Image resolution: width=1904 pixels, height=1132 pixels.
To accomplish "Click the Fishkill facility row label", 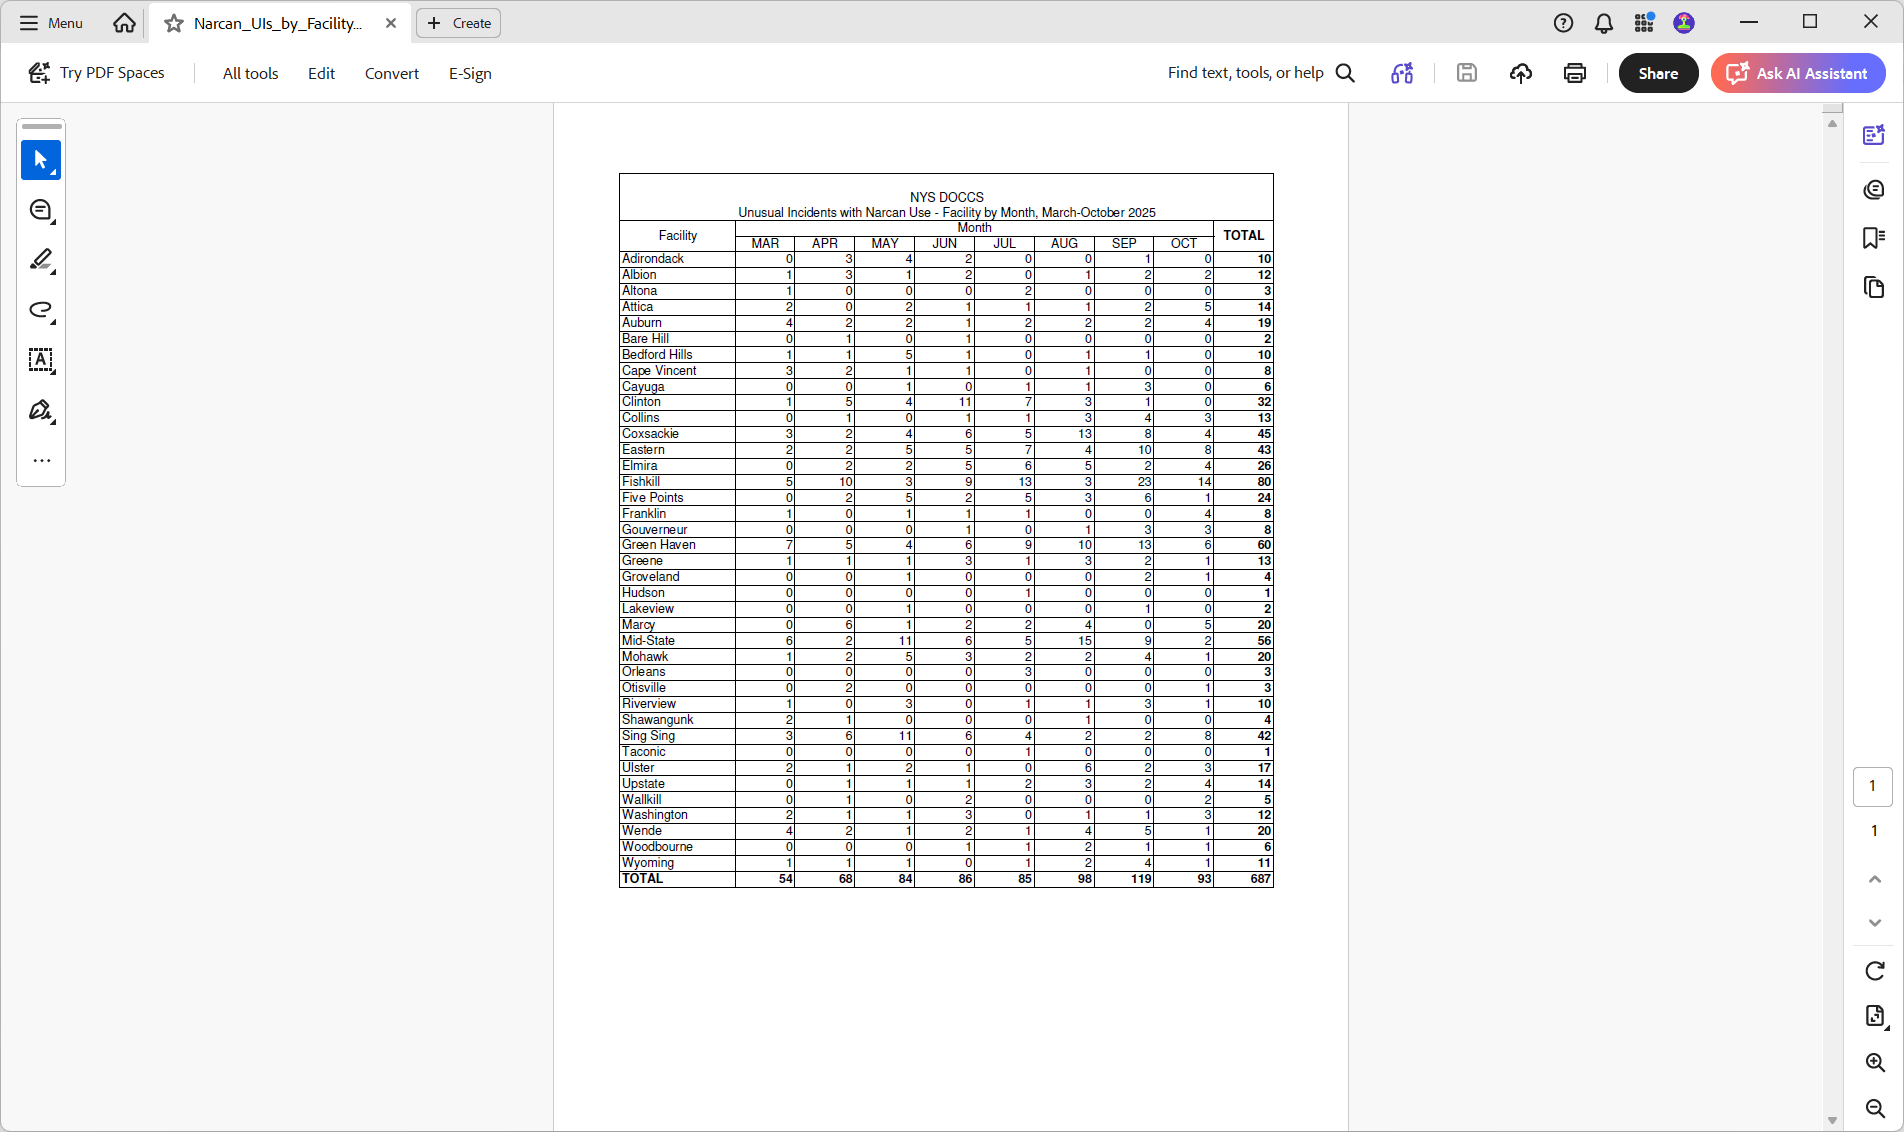I will (x=641, y=482).
